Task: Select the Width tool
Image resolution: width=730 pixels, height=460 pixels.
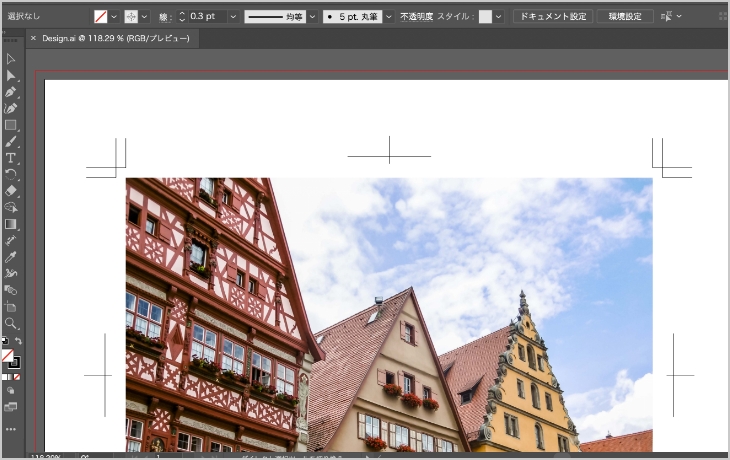Action: pyautogui.click(x=11, y=240)
